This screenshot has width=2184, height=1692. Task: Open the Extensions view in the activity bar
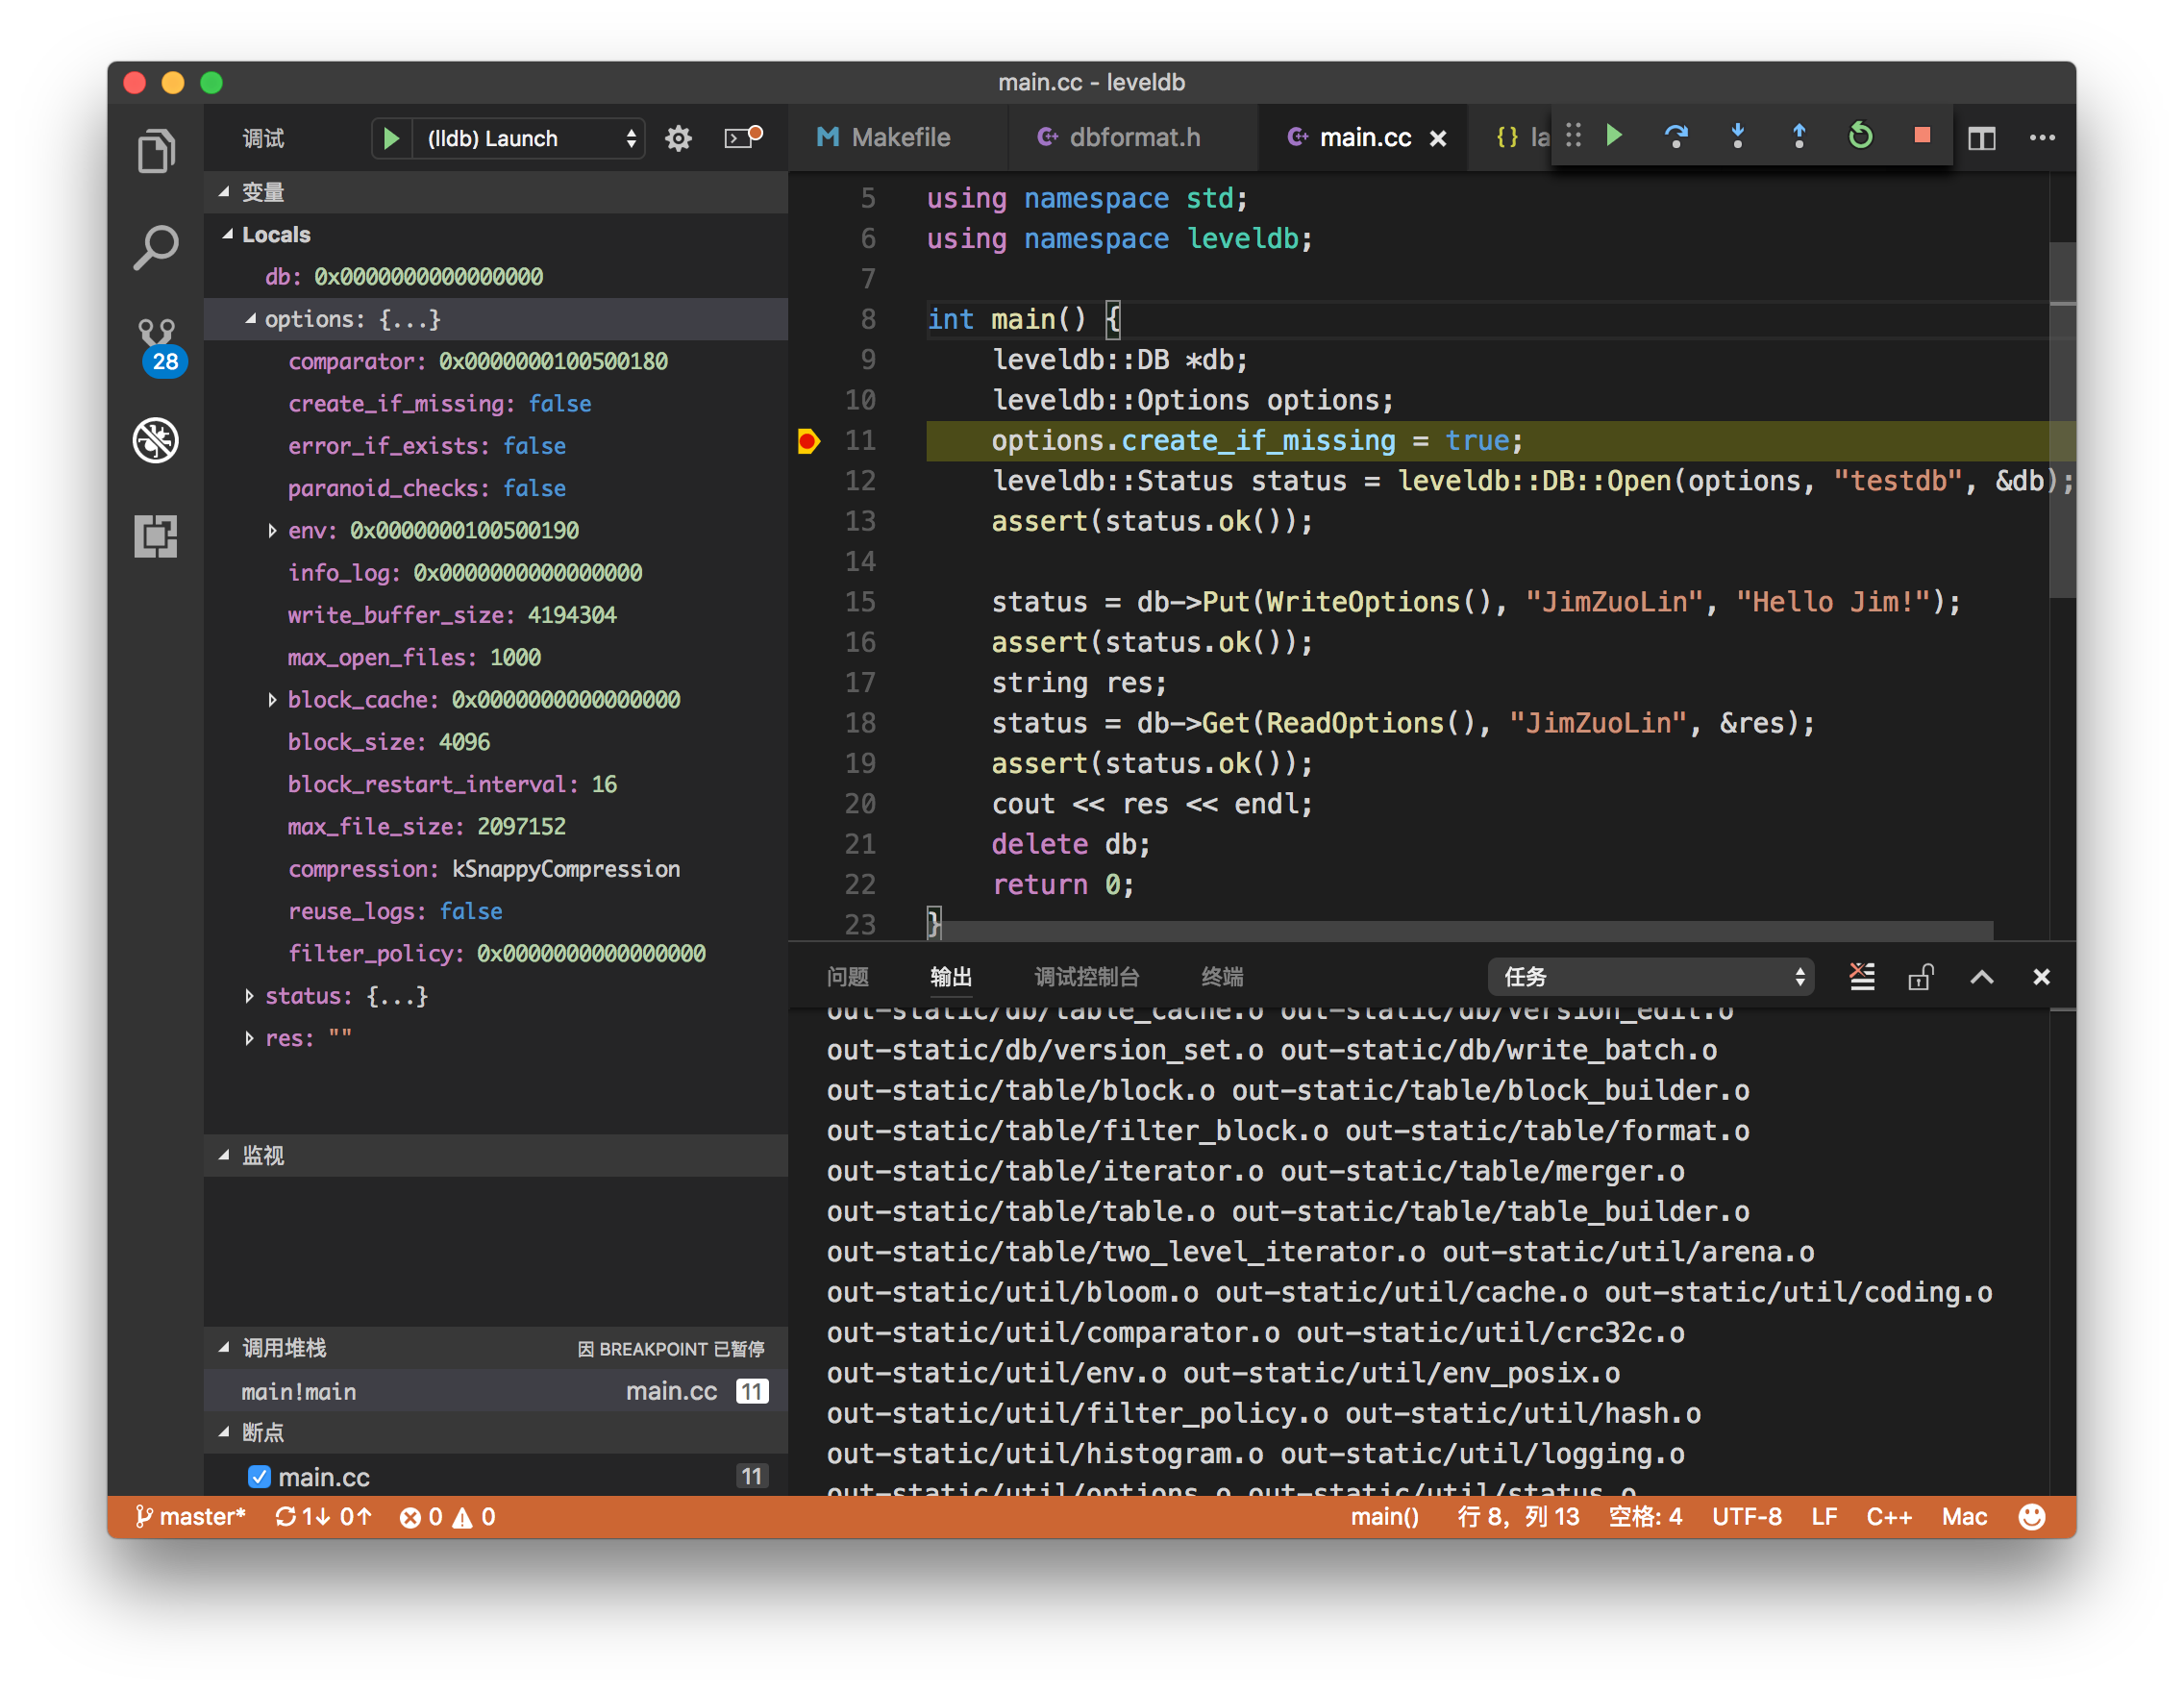(156, 536)
